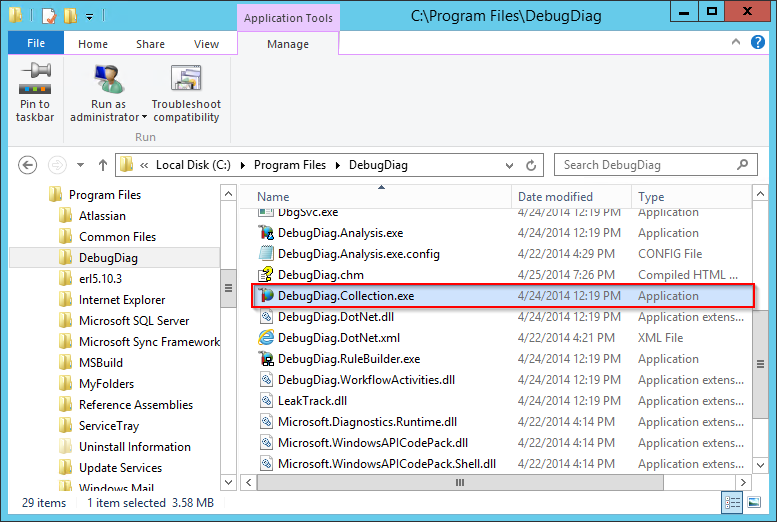Click Run as administrator icon

point(109,79)
